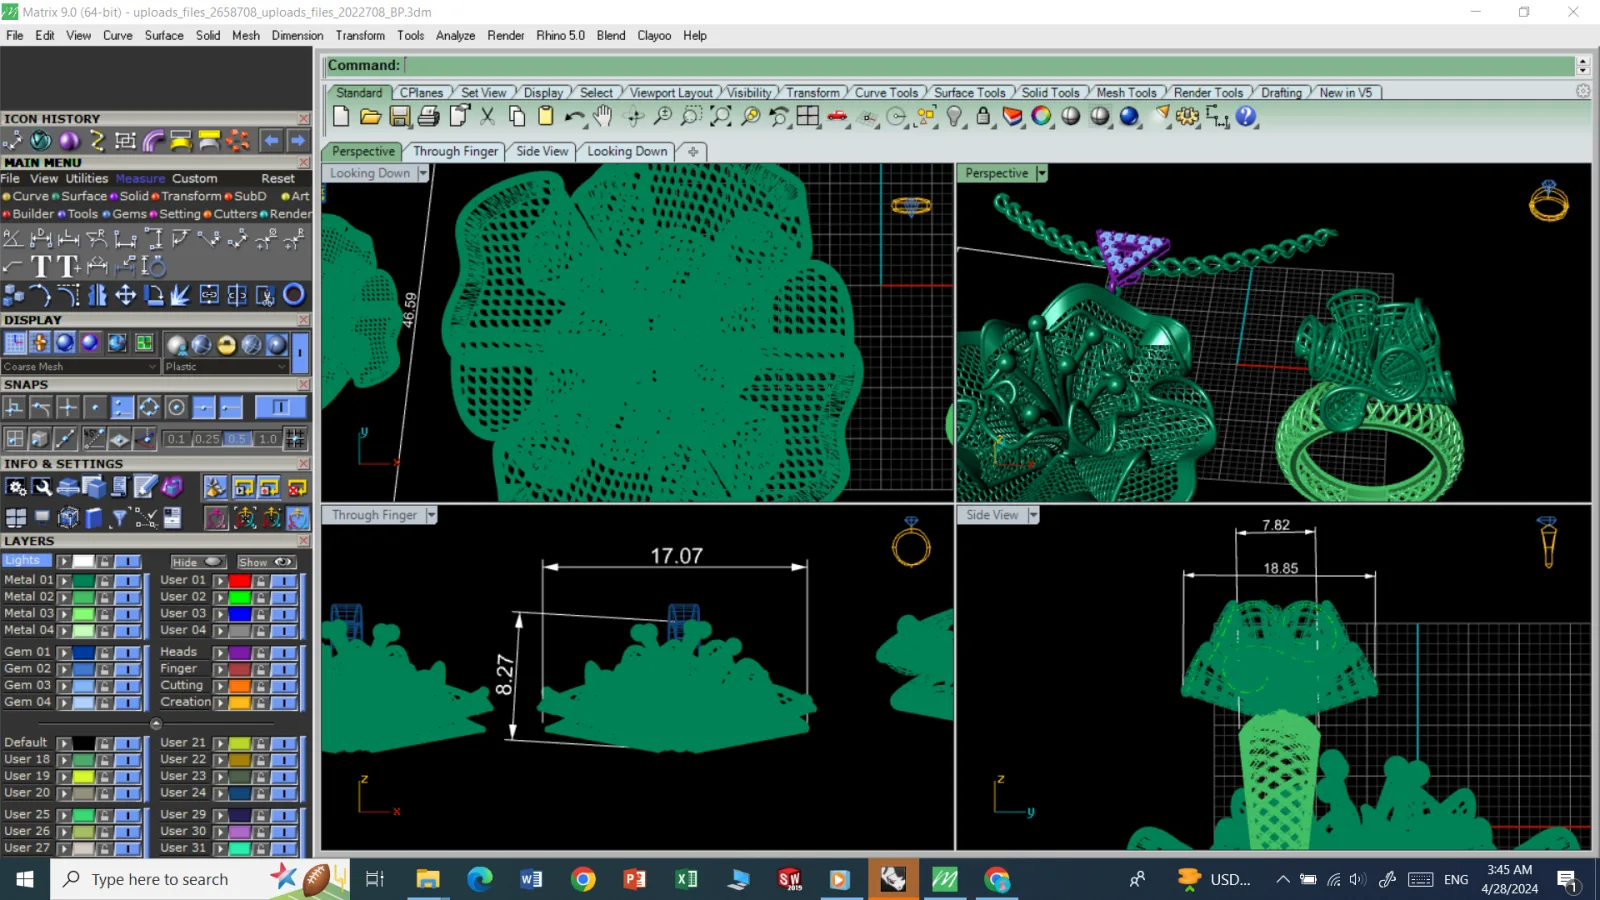The width and height of the screenshot is (1600, 900).
Task: Click the blue question mark Help icon
Action: [x=1246, y=116]
